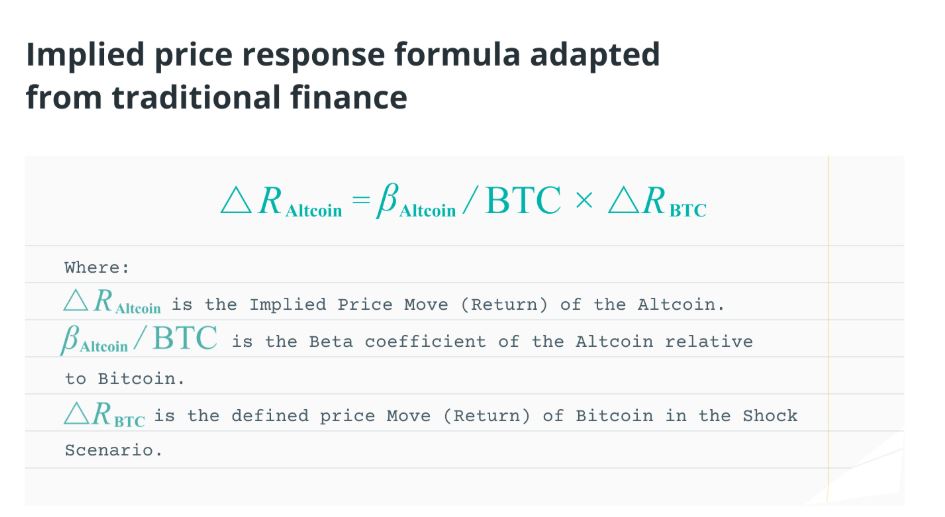Screen dimensions: 945x517
Task: Click the large "BTC" in the main formula
Action: [x=523, y=201]
